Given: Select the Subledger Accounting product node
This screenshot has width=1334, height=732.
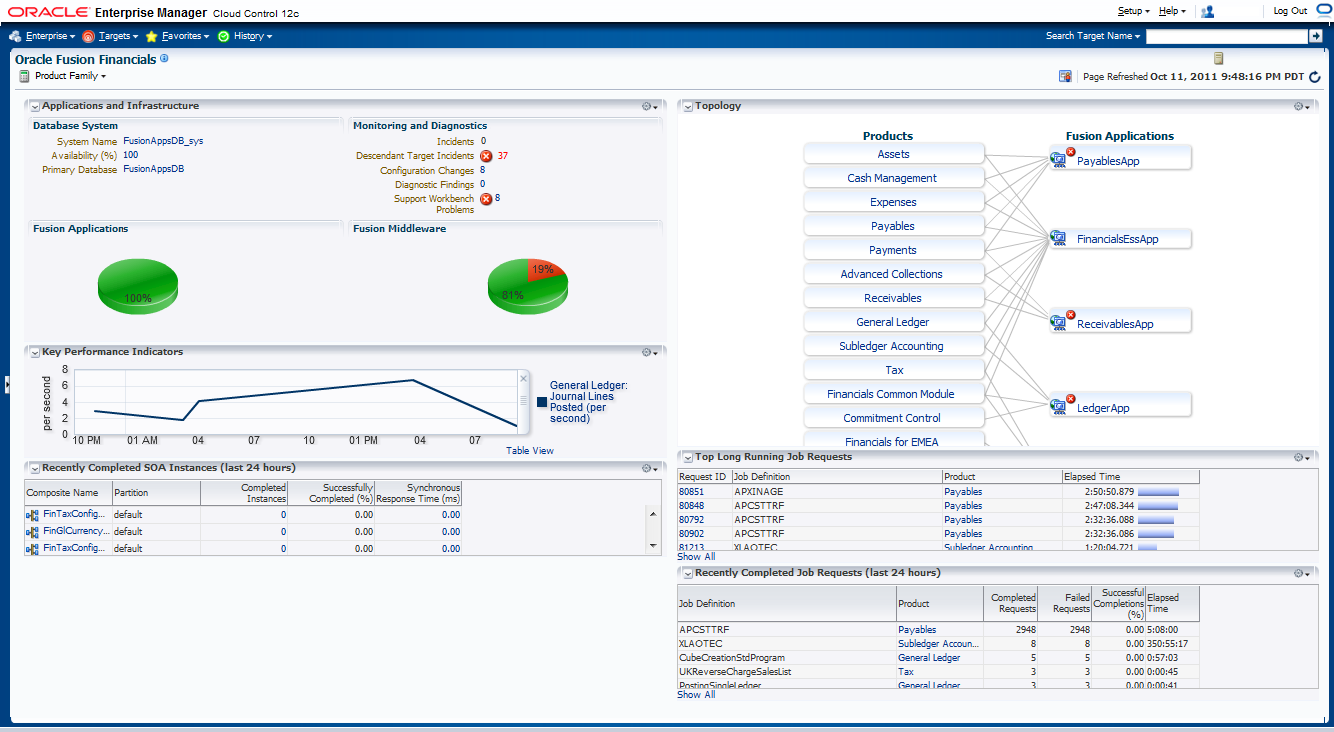Looking at the screenshot, I should click(894, 346).
